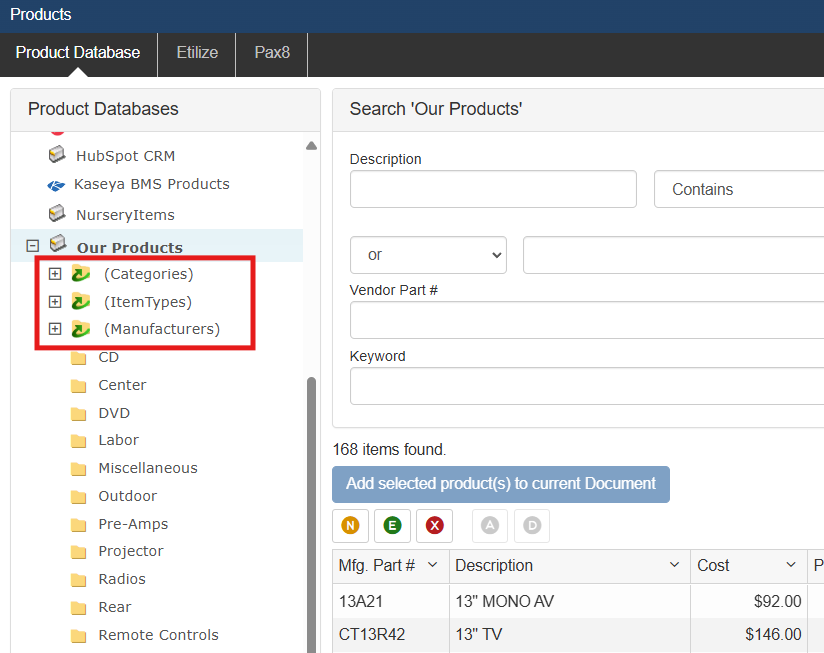Click the greyed-out A circle icon
Image resolution: width=824 pixels, height=653 pixels.
pyautogui.click(x=490, y=526)
